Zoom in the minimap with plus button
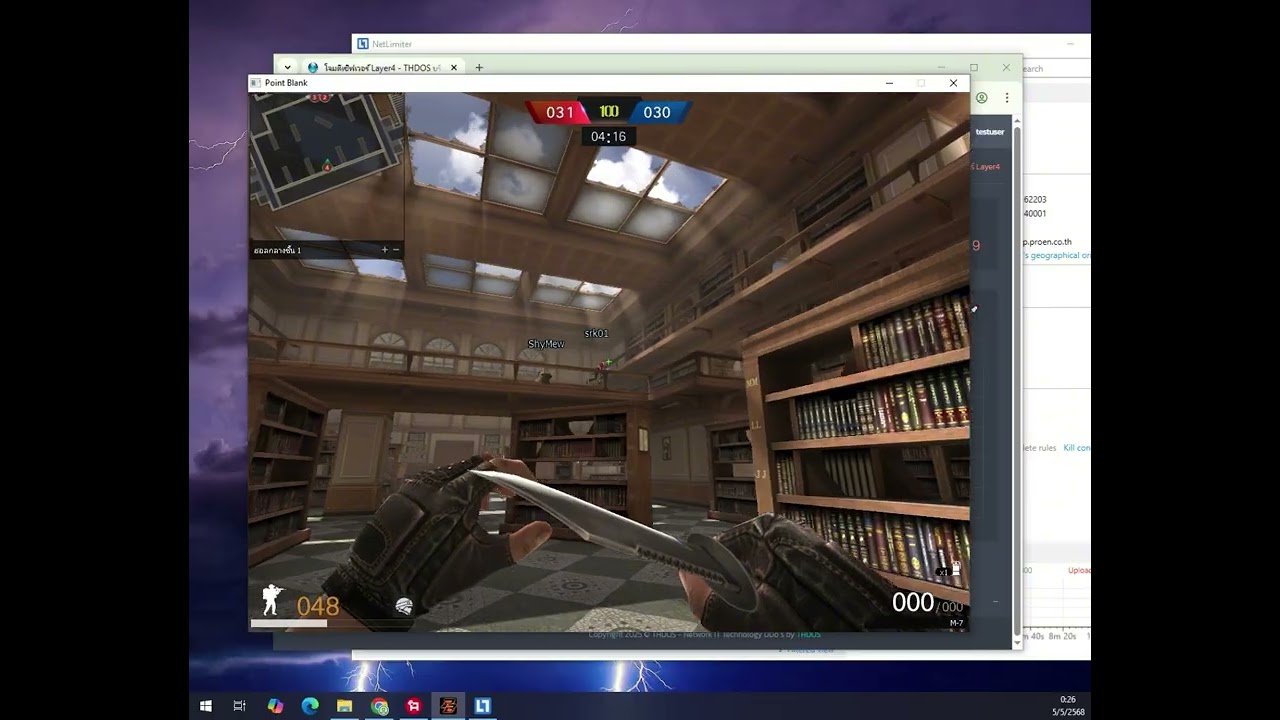Screen dimensions: 1280x720 tap(384, 250)
